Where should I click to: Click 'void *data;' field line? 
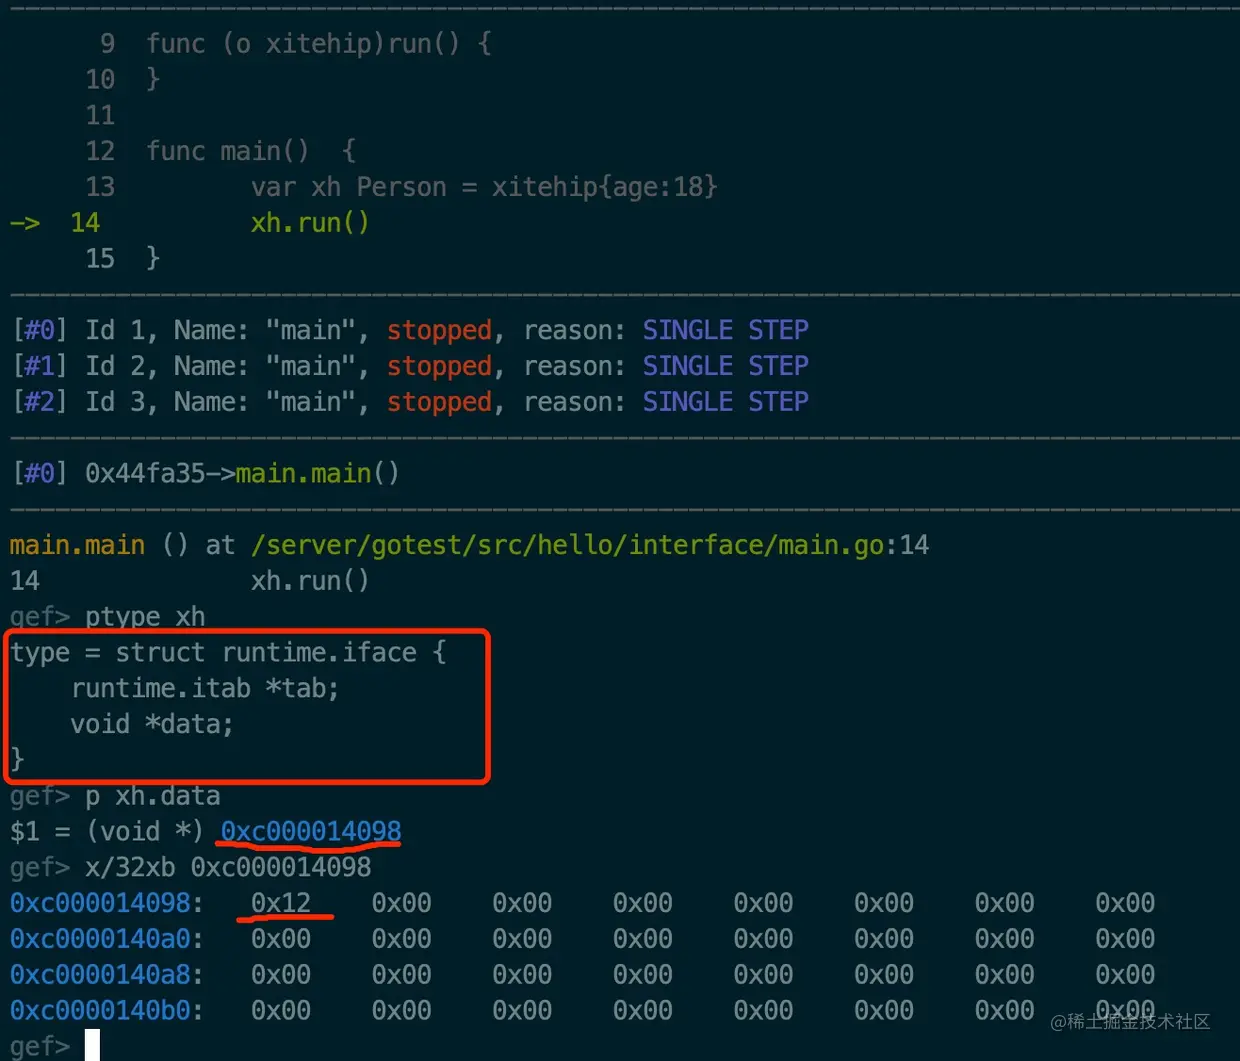pyautogui.click(x=152, y=724)
